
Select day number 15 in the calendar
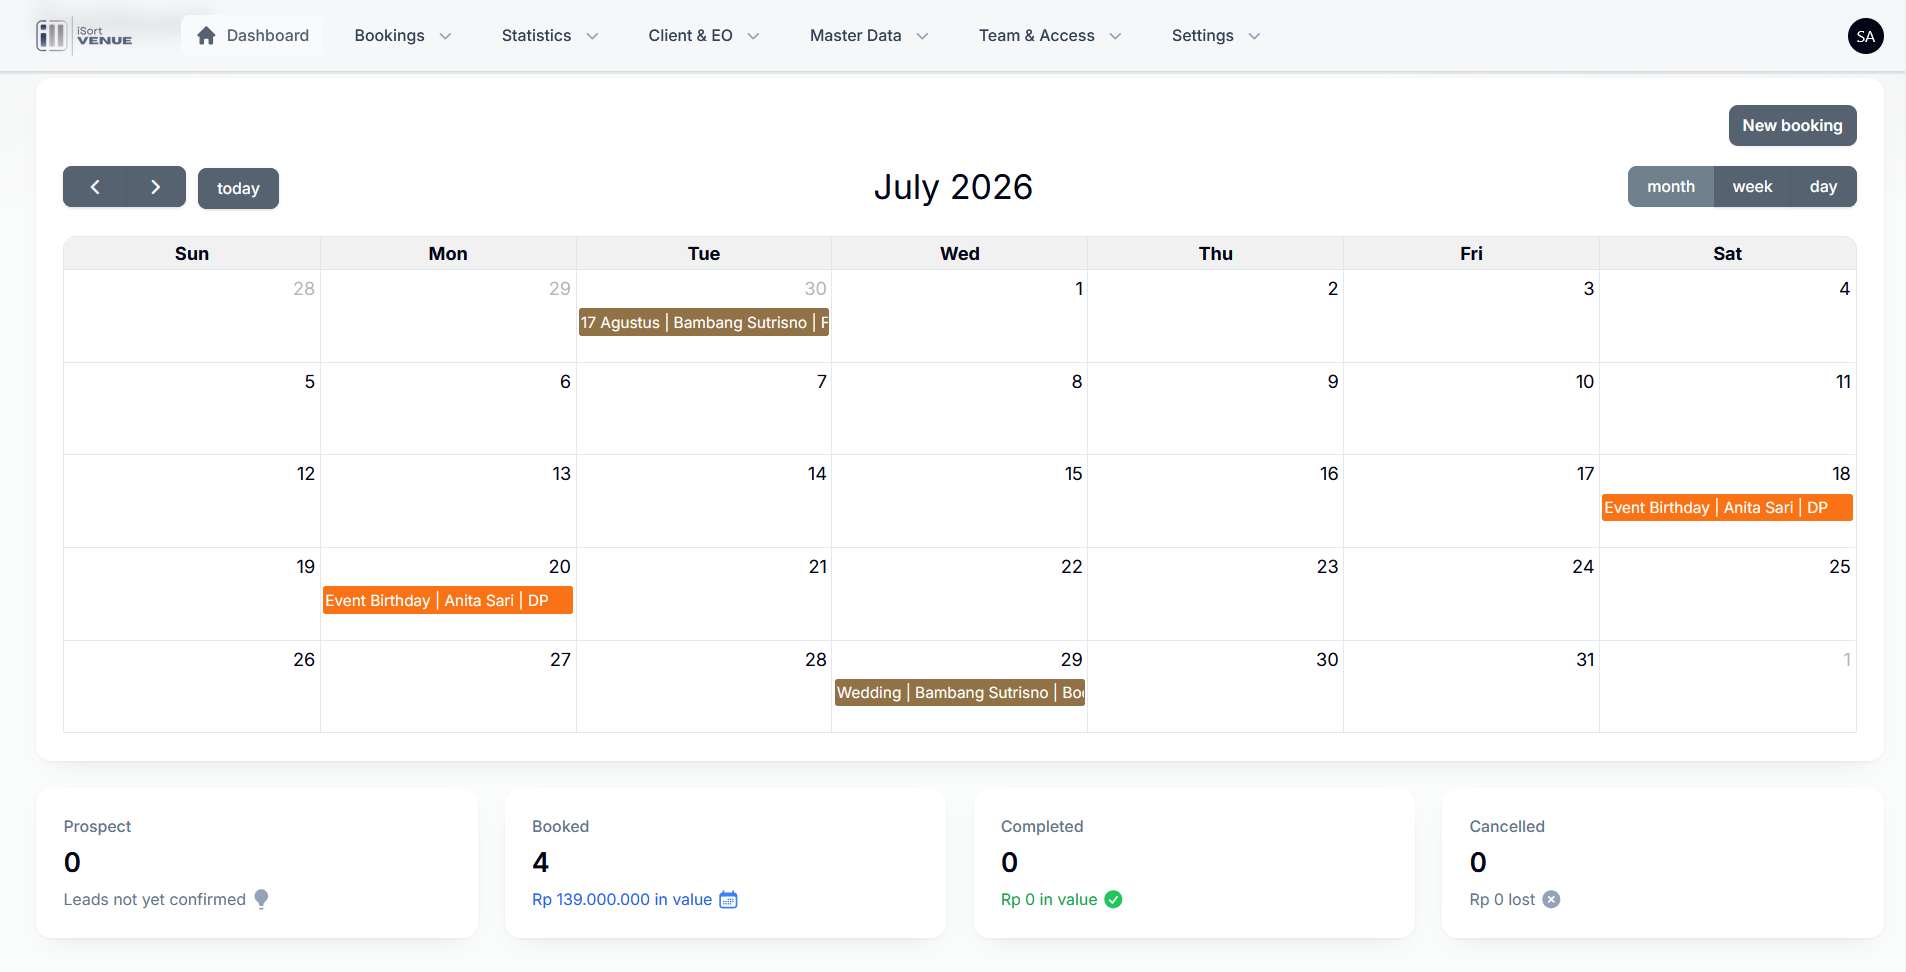(1073, 474)
